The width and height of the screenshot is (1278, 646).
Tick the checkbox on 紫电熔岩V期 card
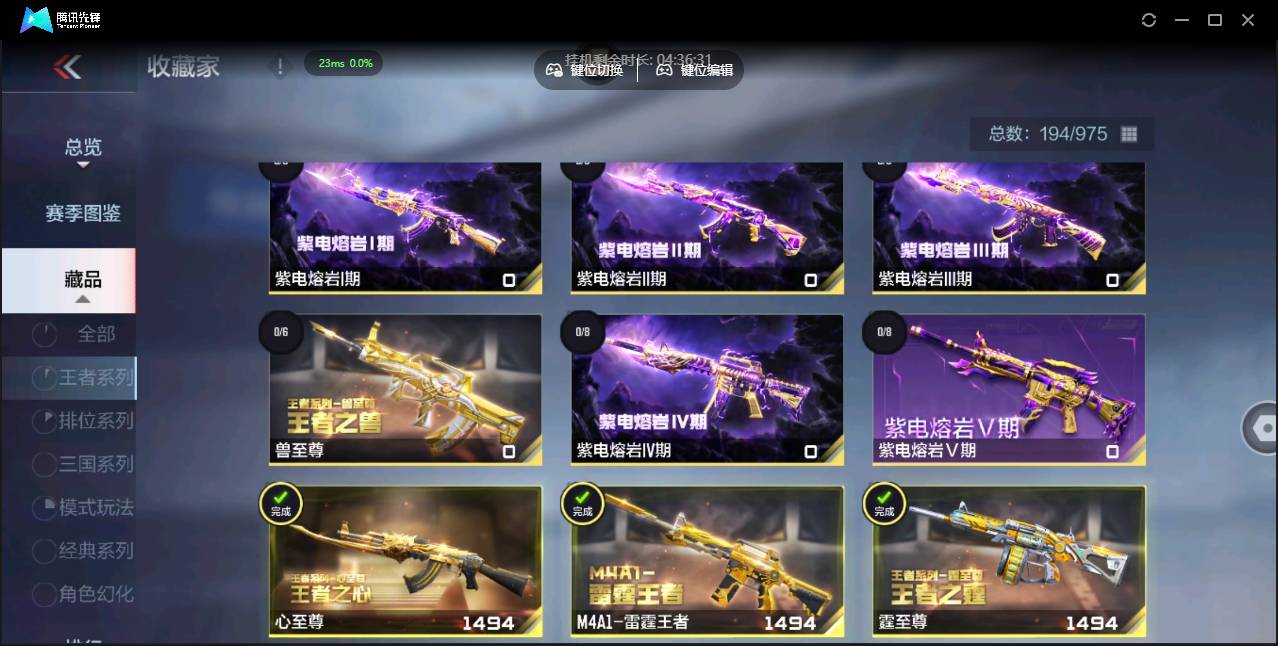pyautogui.click(x=1112, y=452)
